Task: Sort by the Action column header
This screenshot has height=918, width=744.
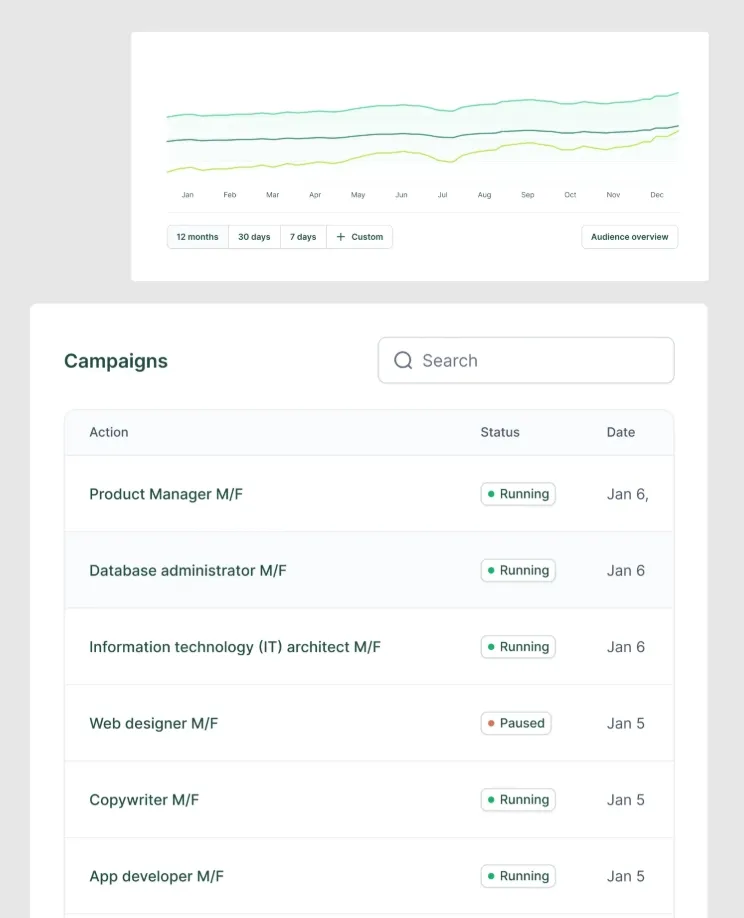Action: (x=109, y=432)
